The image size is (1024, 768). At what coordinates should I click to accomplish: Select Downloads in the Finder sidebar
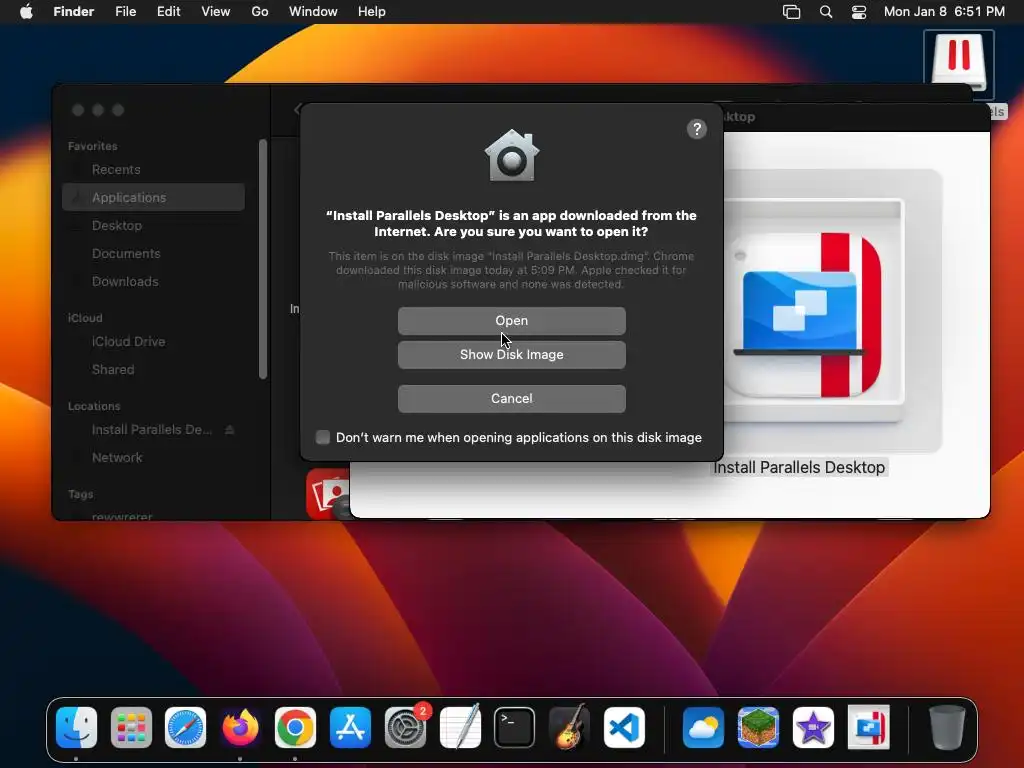click(153, 281)
